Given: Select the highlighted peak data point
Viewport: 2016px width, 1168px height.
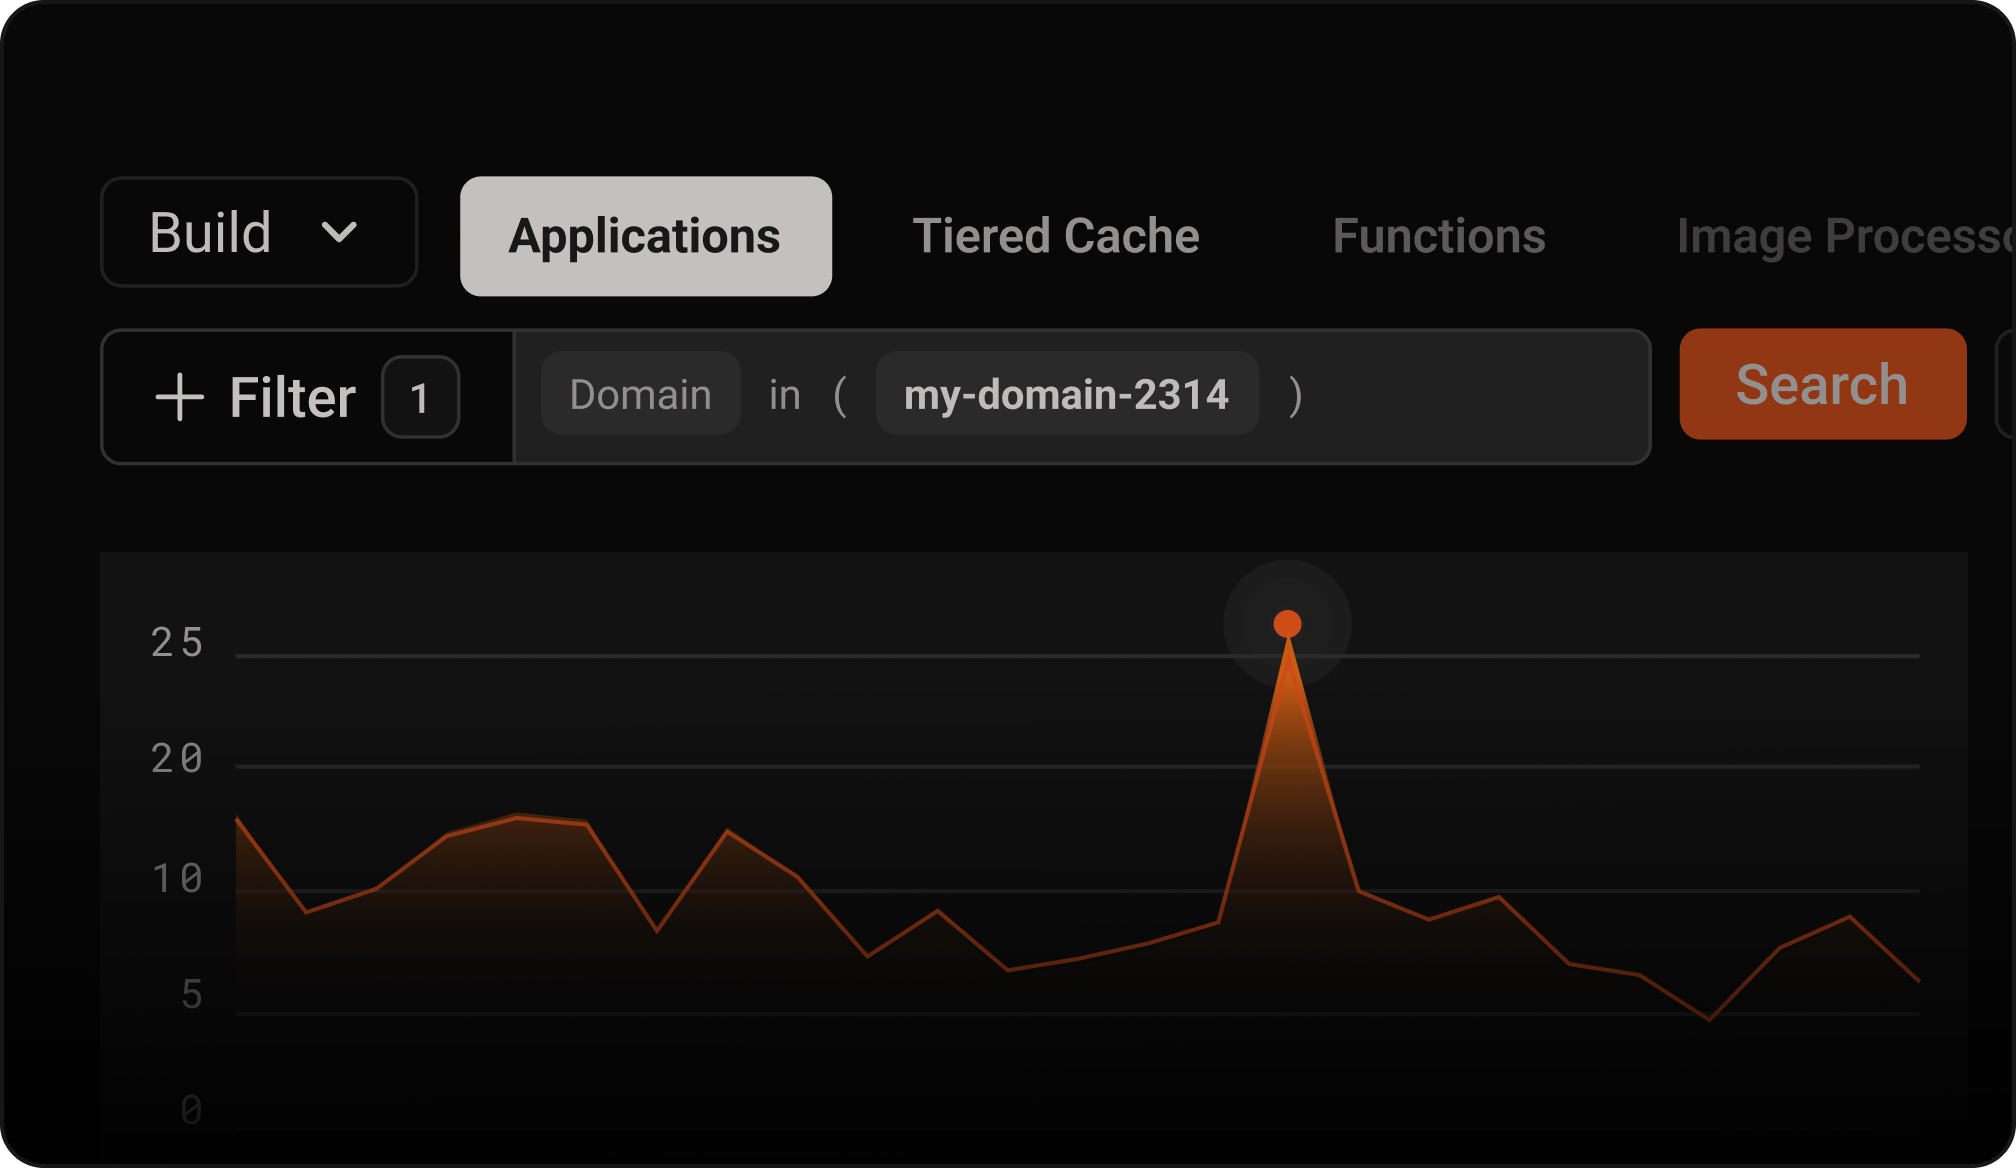Looking at the screenshot, I should click(x=1286, y=622).
